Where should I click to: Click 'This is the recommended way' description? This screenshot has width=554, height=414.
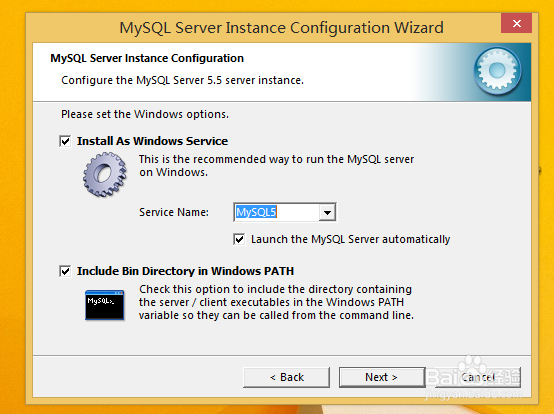[x=276, y=166]
